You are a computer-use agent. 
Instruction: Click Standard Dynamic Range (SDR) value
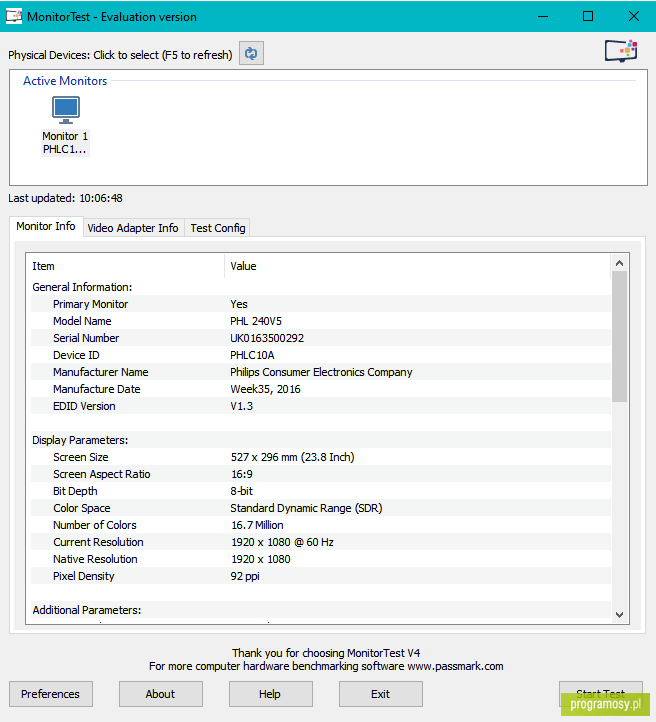click(306, 508)
